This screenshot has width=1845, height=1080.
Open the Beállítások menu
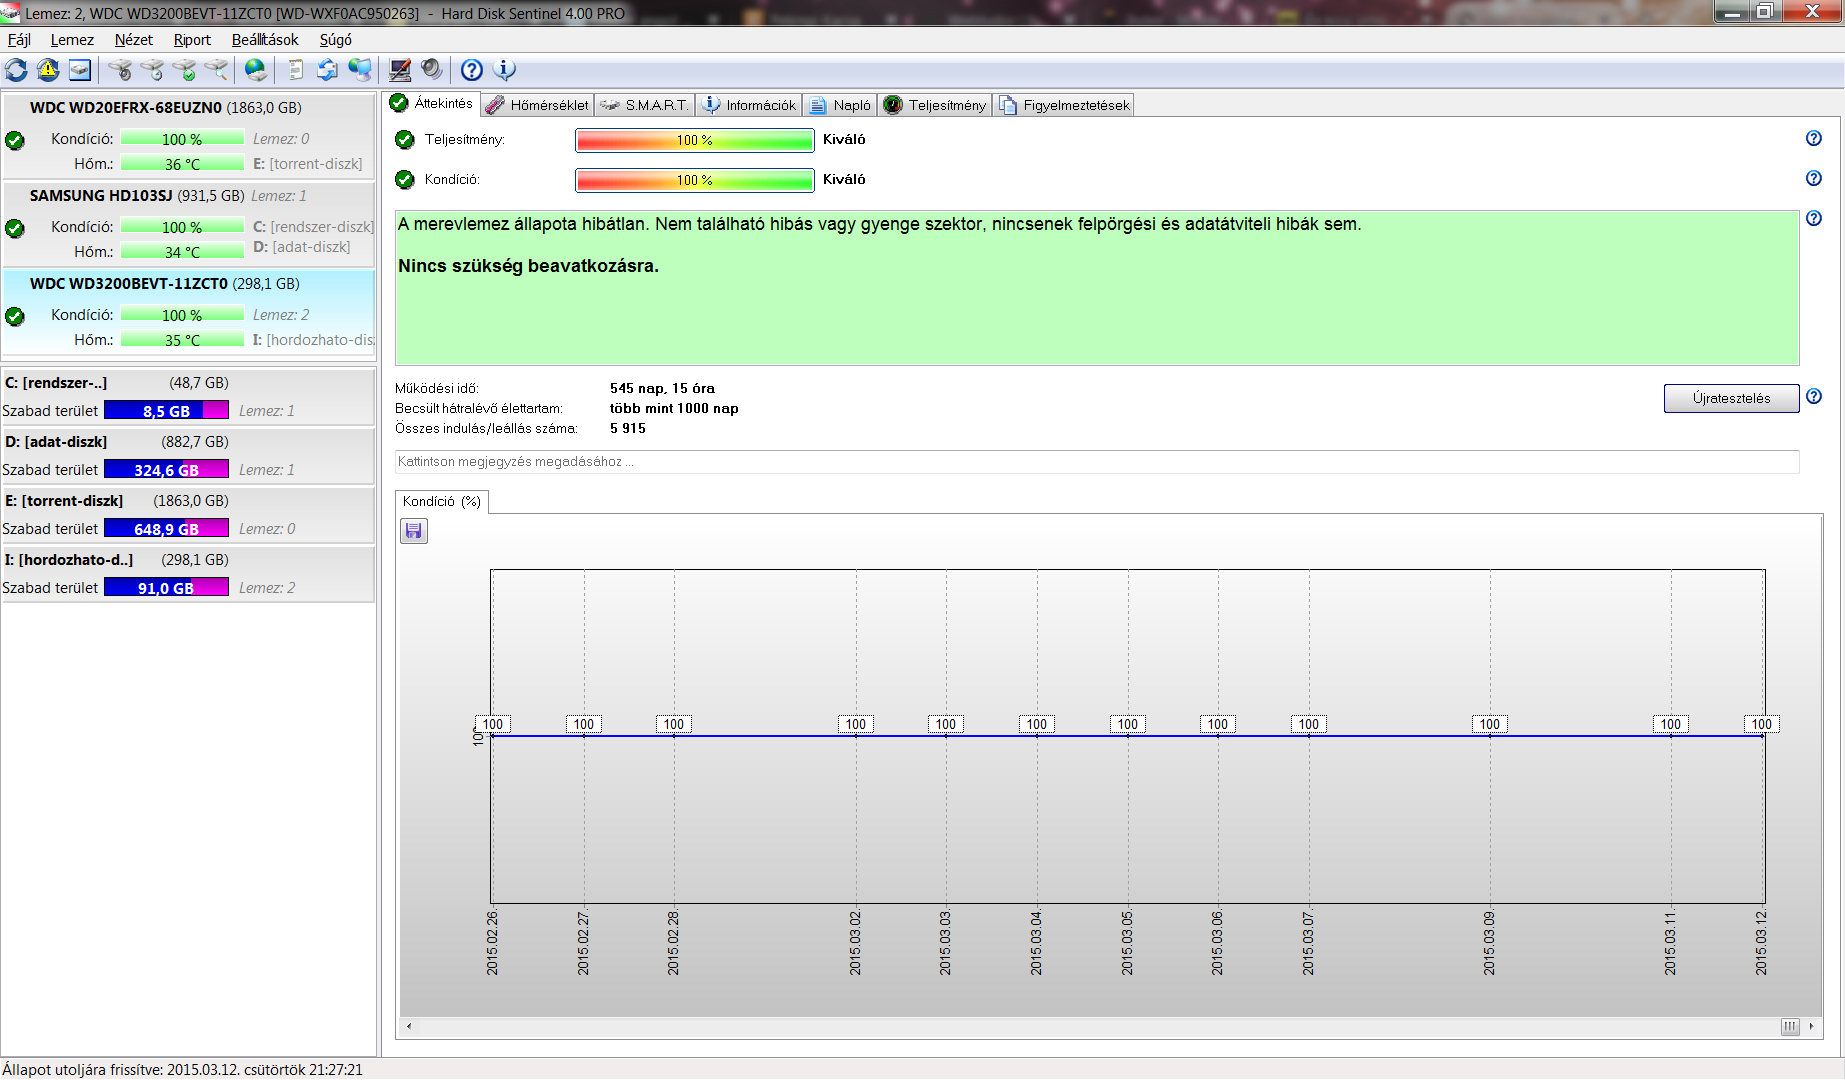pyautogui.click(x=265, y=40)
